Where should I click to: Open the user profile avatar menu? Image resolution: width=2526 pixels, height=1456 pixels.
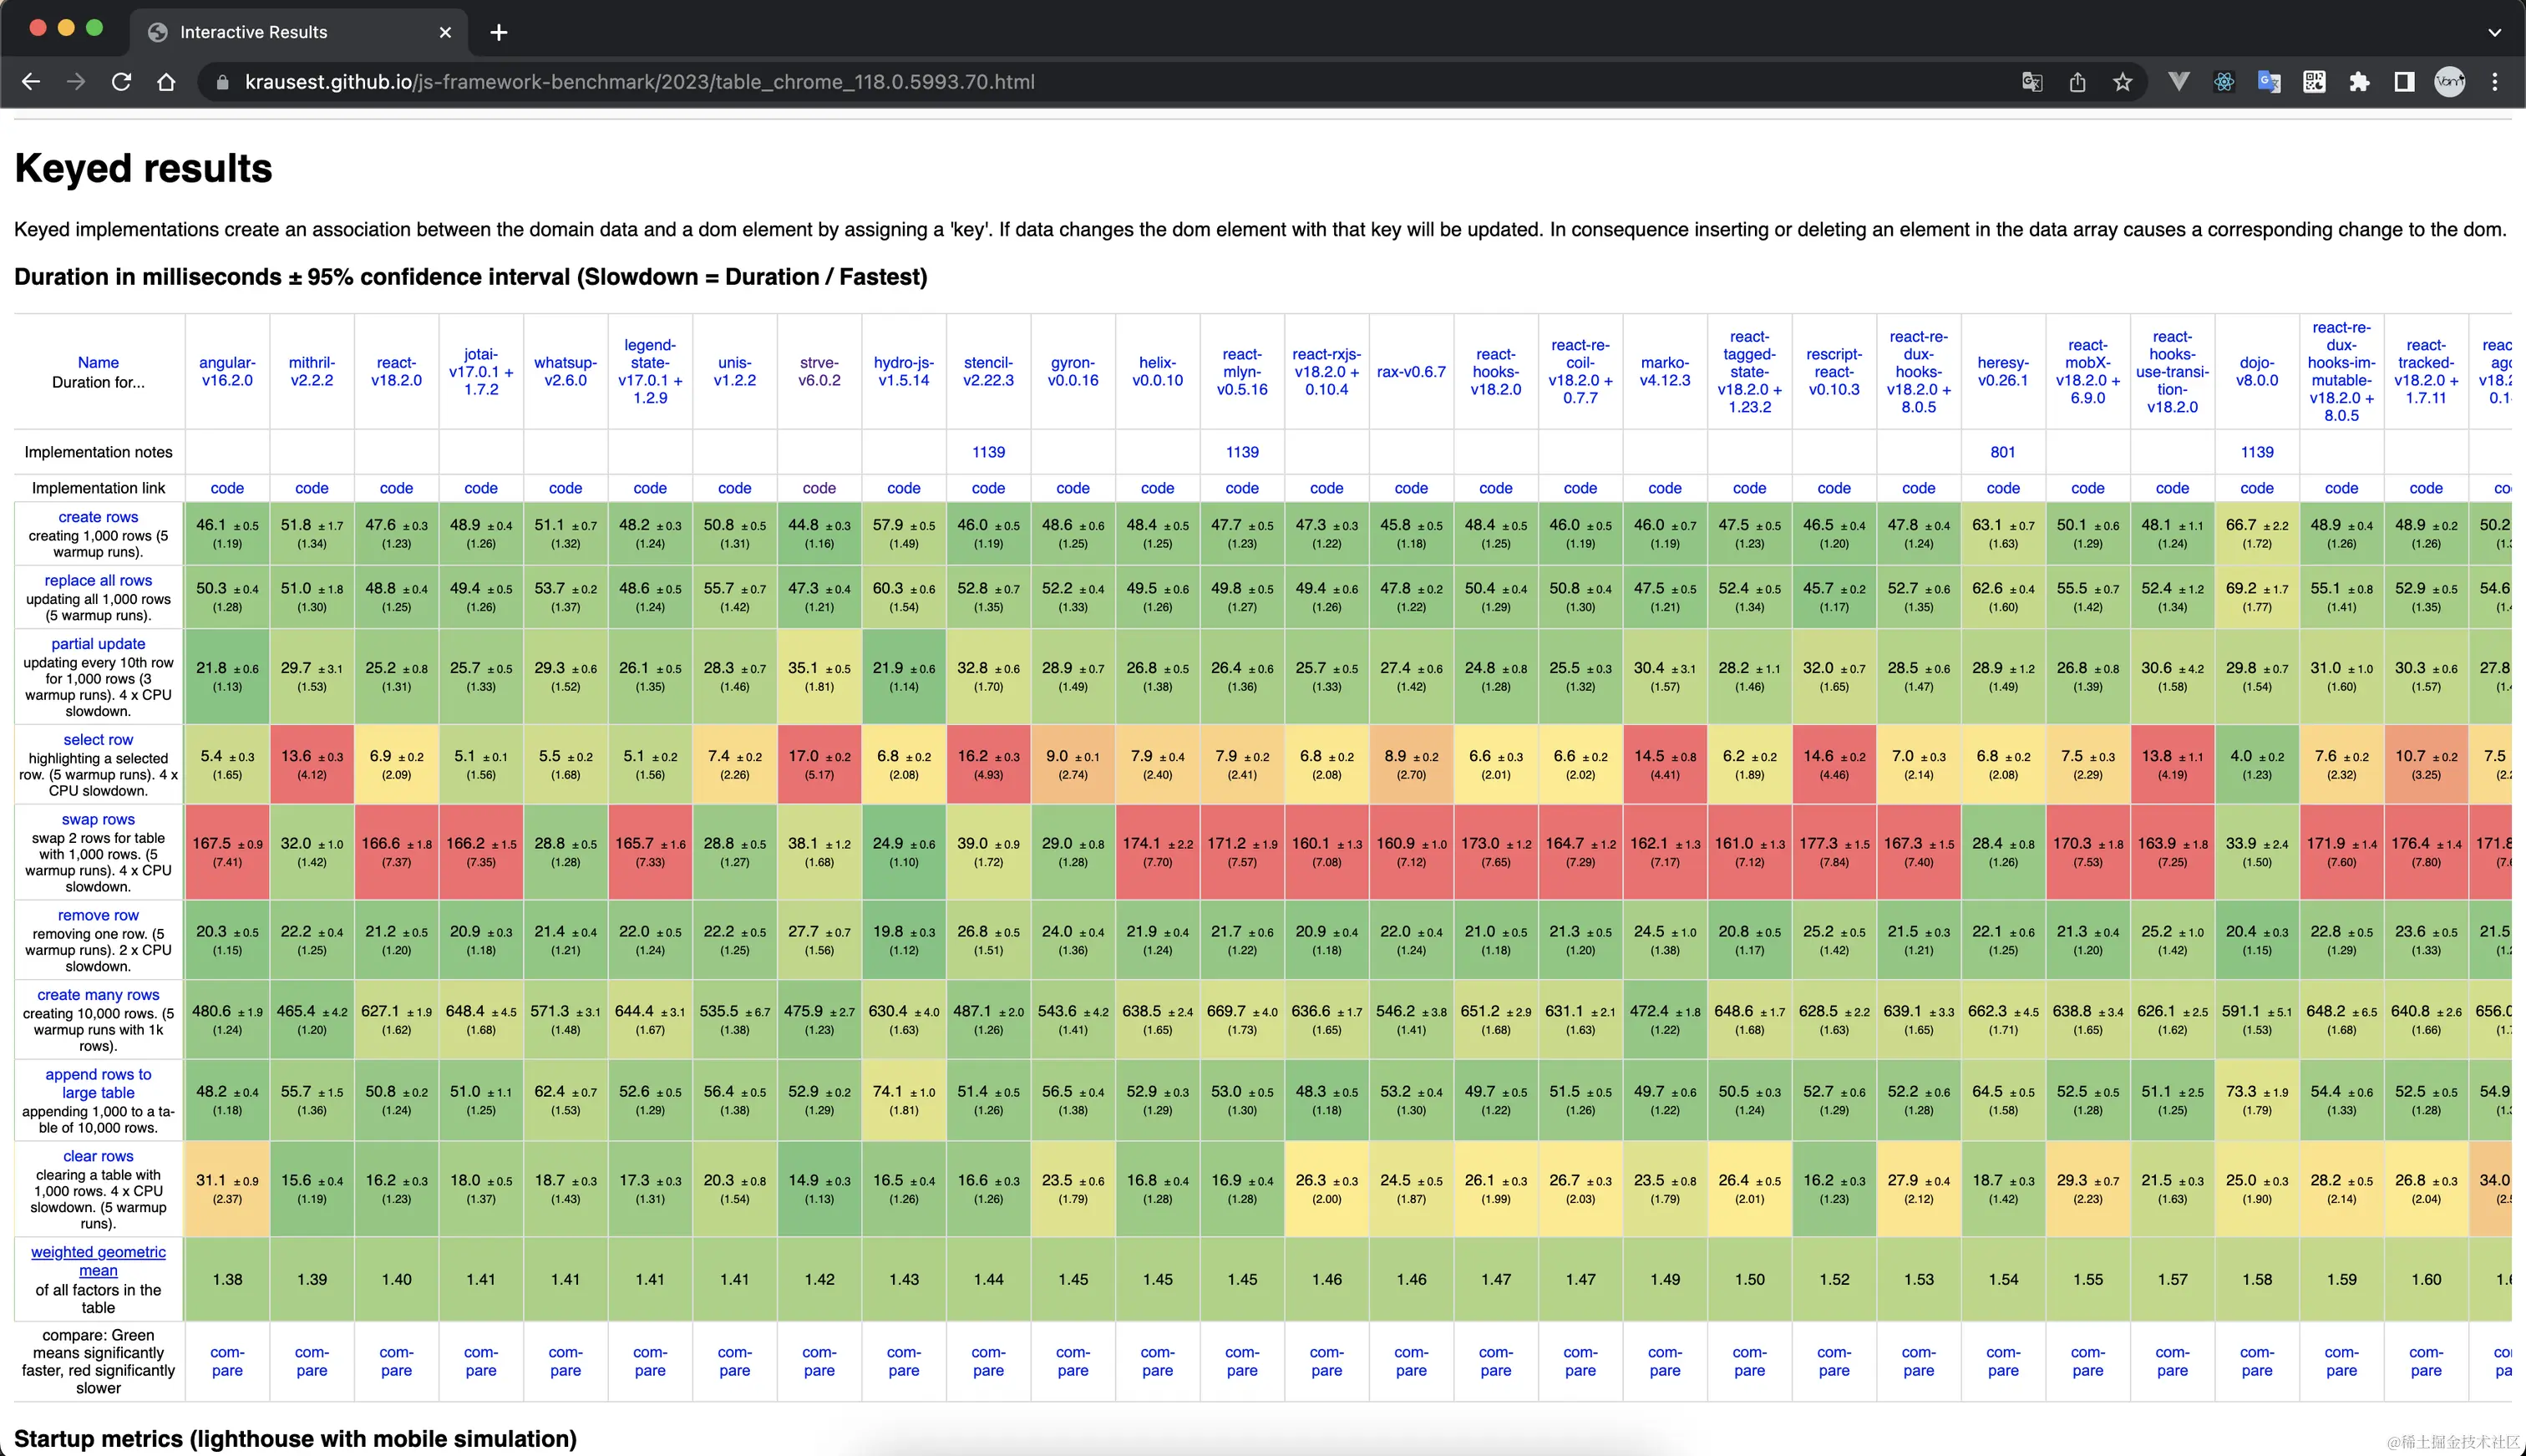point(2449,82)
